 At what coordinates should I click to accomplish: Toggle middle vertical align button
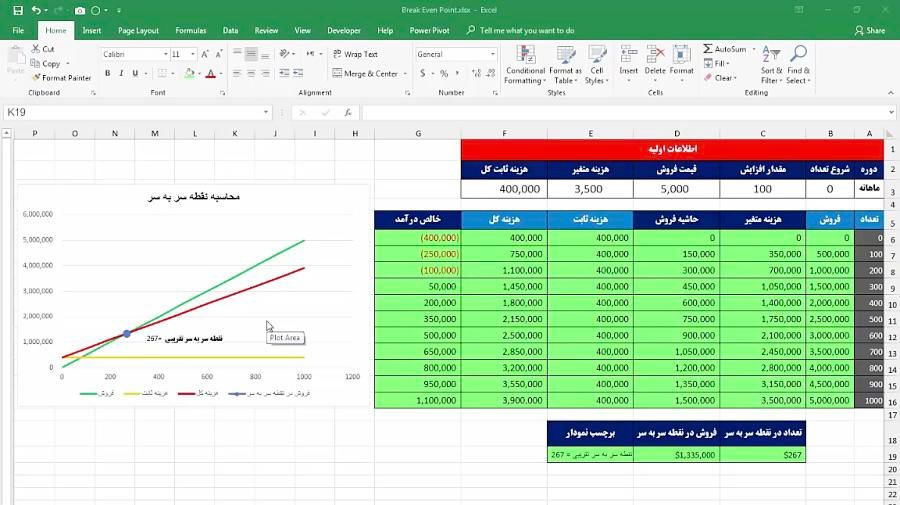(251, 54)
